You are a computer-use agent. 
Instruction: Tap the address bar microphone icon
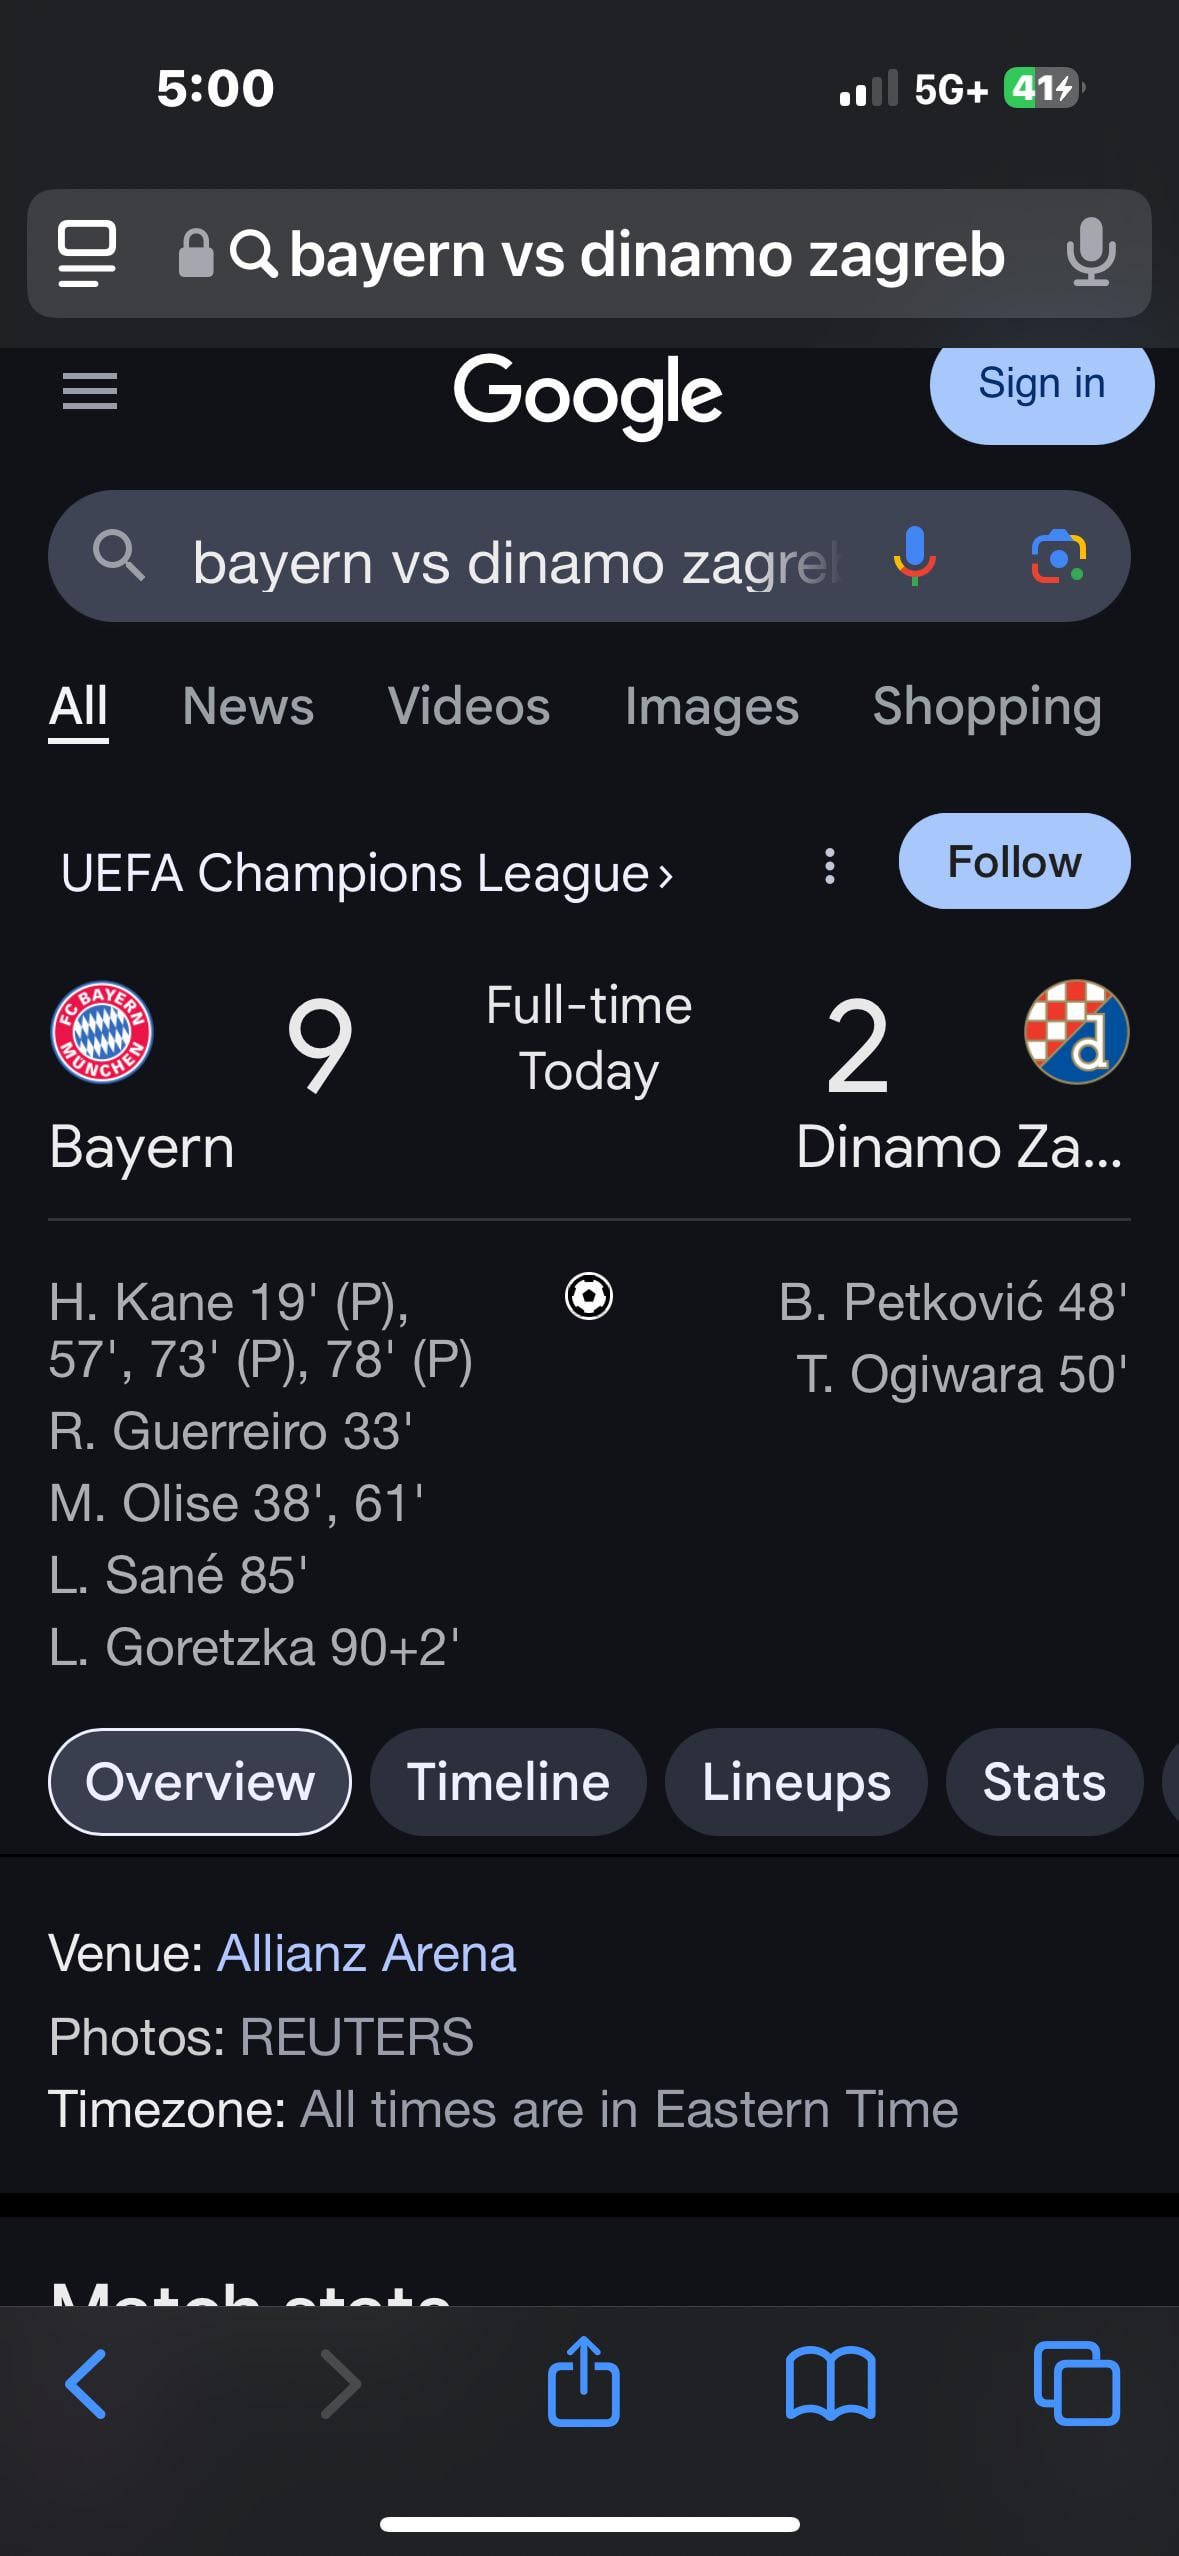1090,253
